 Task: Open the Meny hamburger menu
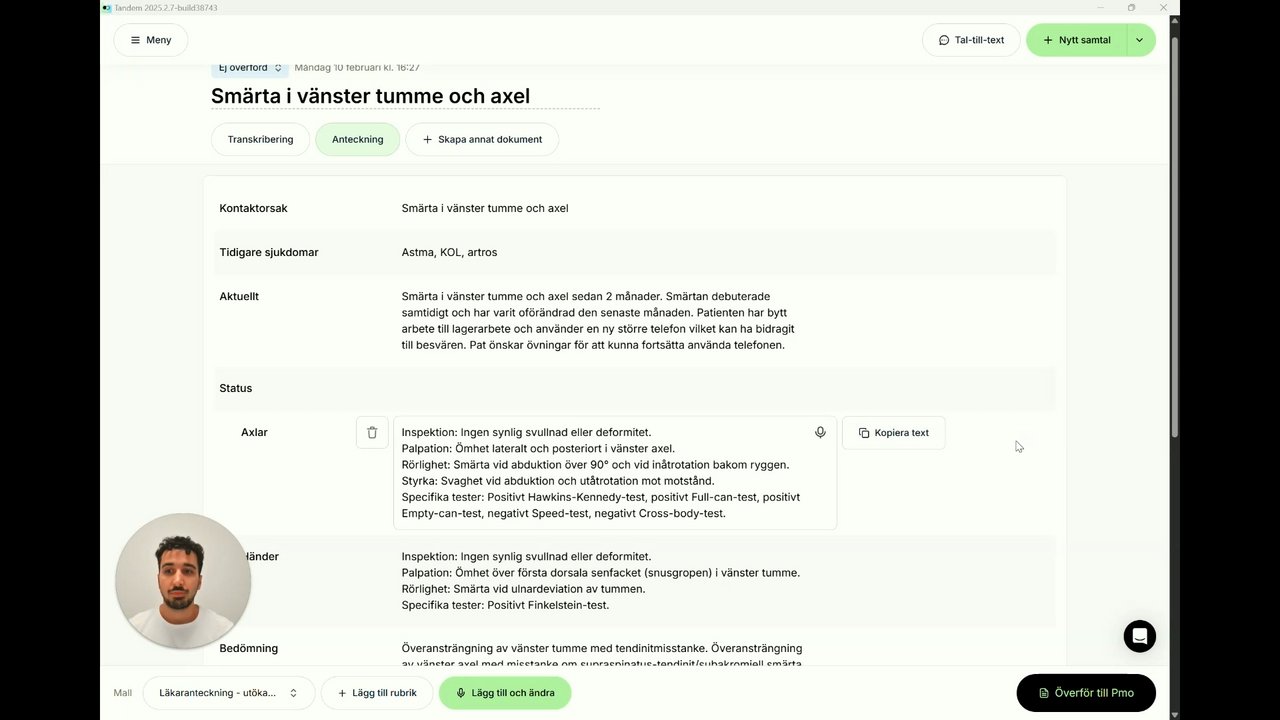(x=151, y=40)
